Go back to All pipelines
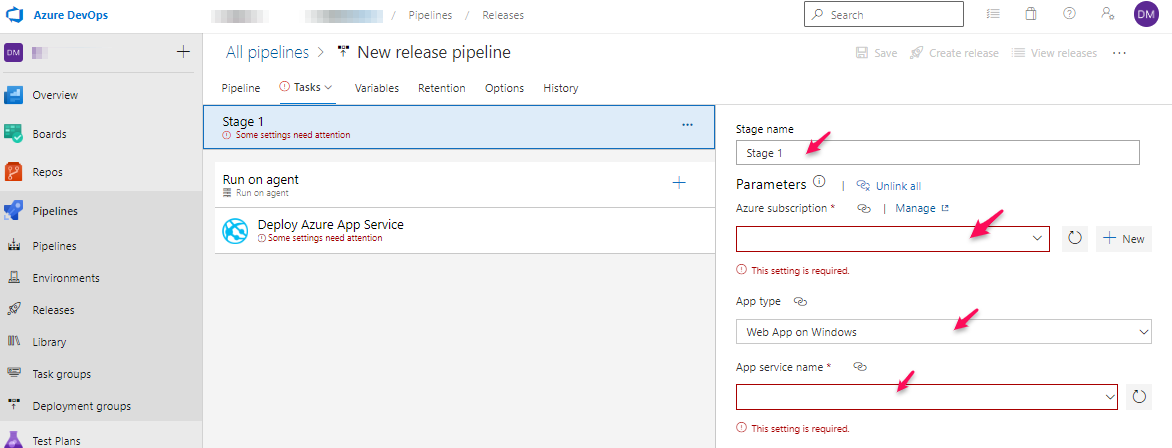The height and width of the screenshot is (448, 1172). tap(268, 52)
